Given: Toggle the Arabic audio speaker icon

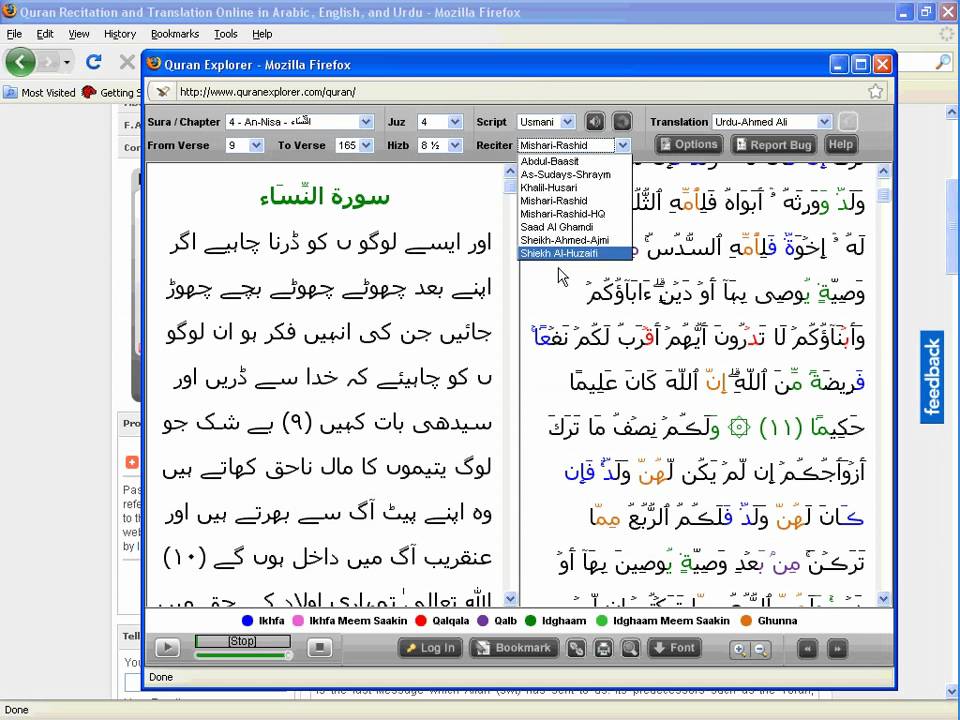Looking at the screenshot, I should tap(594, 122).
